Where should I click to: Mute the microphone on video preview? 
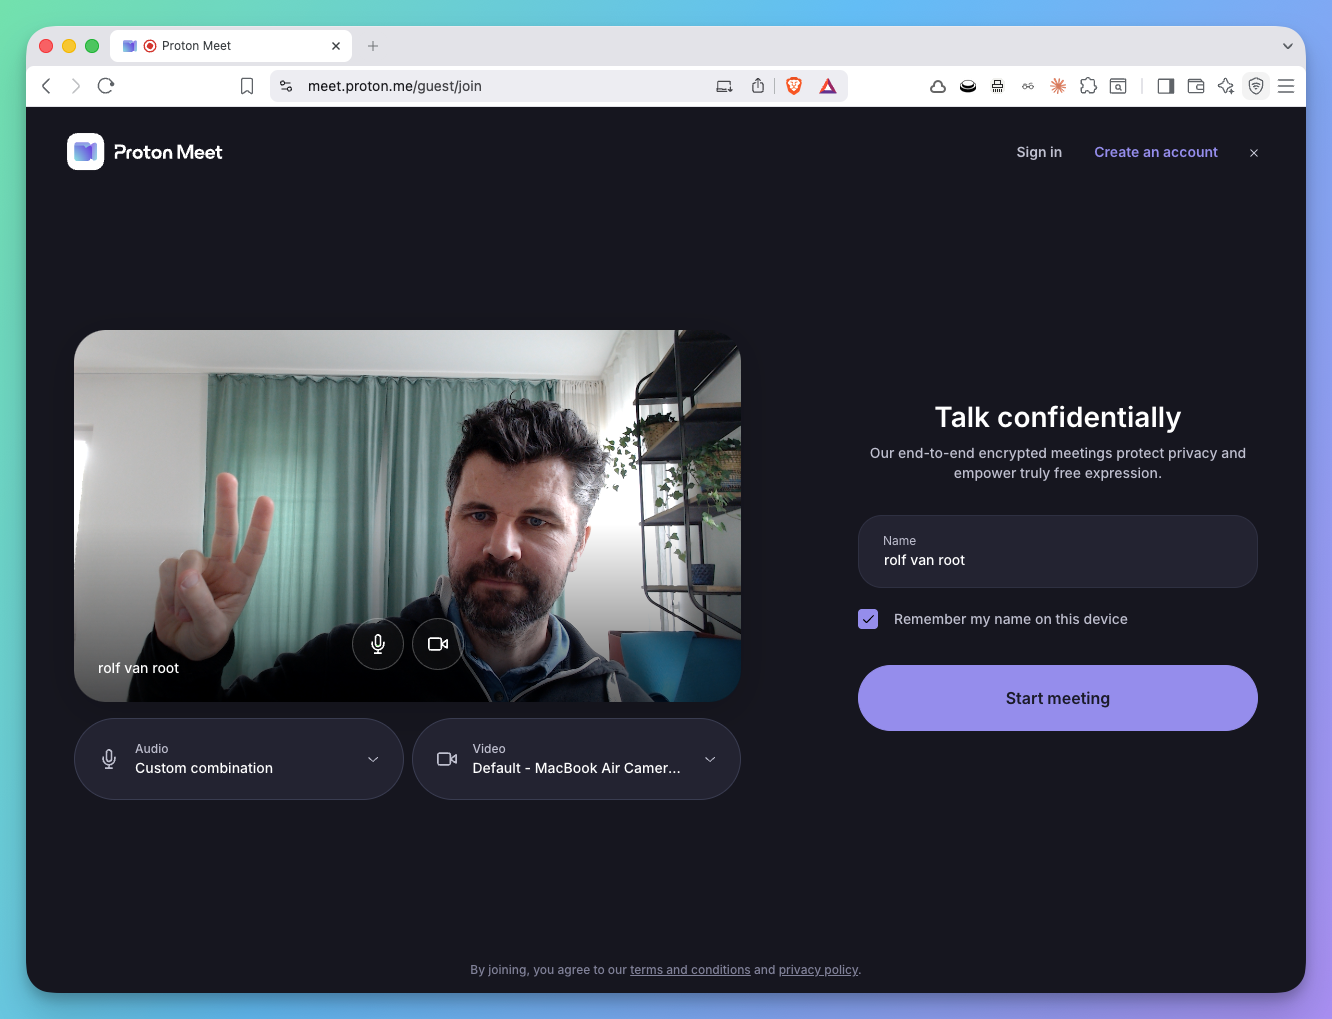(378, 644)
